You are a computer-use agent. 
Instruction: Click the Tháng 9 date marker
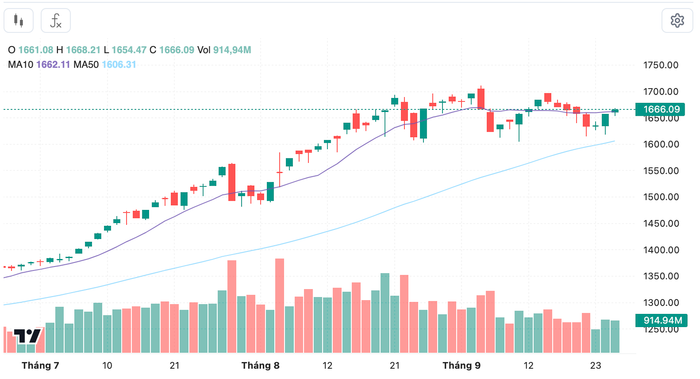click(461, 366)
